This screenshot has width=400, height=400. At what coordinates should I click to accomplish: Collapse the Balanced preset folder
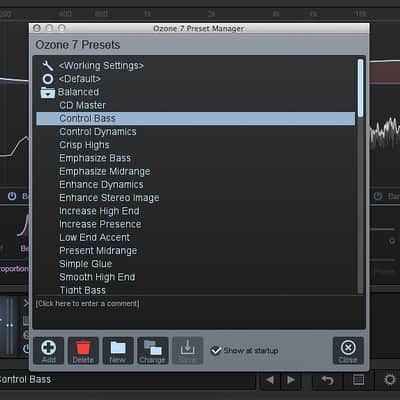48,93
